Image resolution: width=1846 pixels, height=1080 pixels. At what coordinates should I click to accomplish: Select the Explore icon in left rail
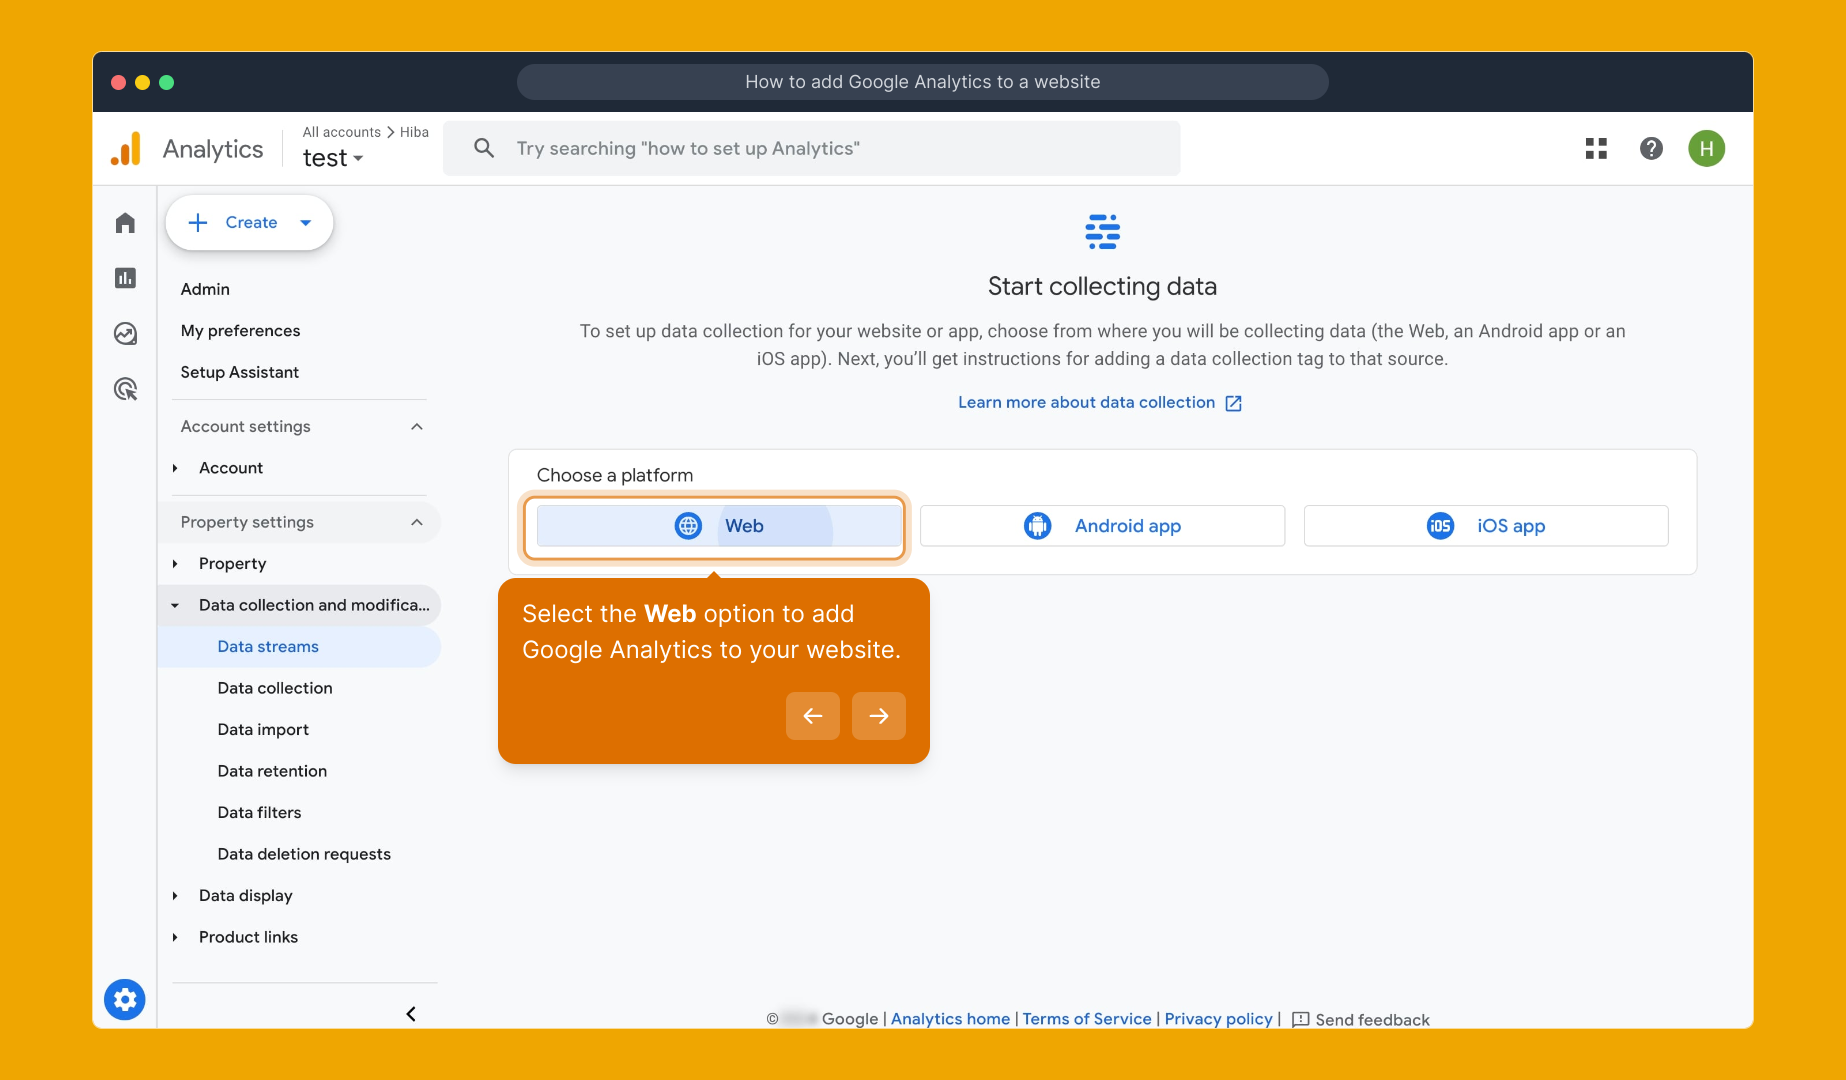click(x=124, y=334)
